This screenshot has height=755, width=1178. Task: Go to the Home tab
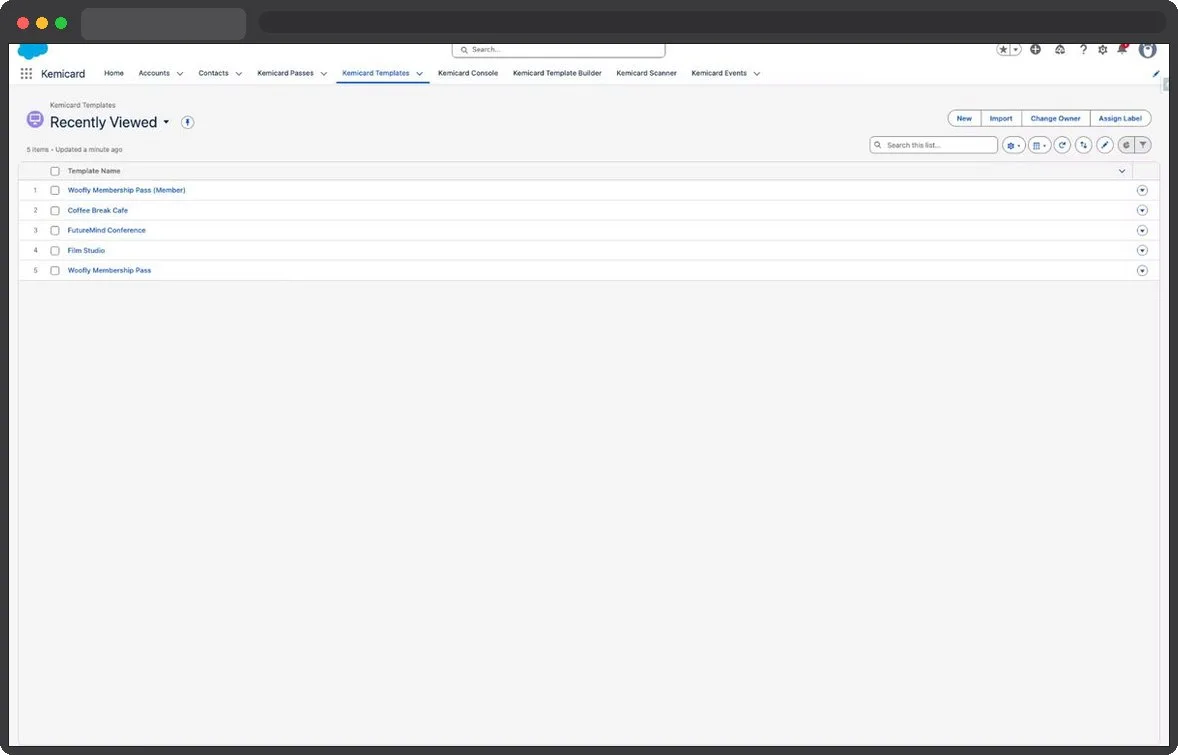point(113,74)
